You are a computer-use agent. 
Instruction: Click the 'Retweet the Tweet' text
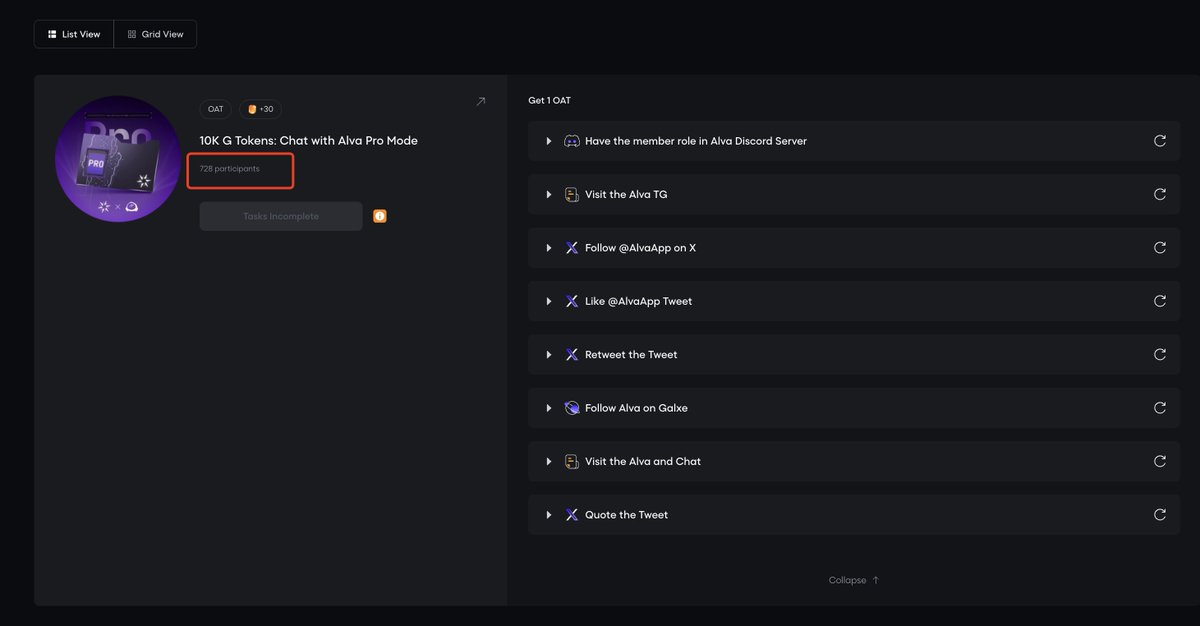(631, 354)
